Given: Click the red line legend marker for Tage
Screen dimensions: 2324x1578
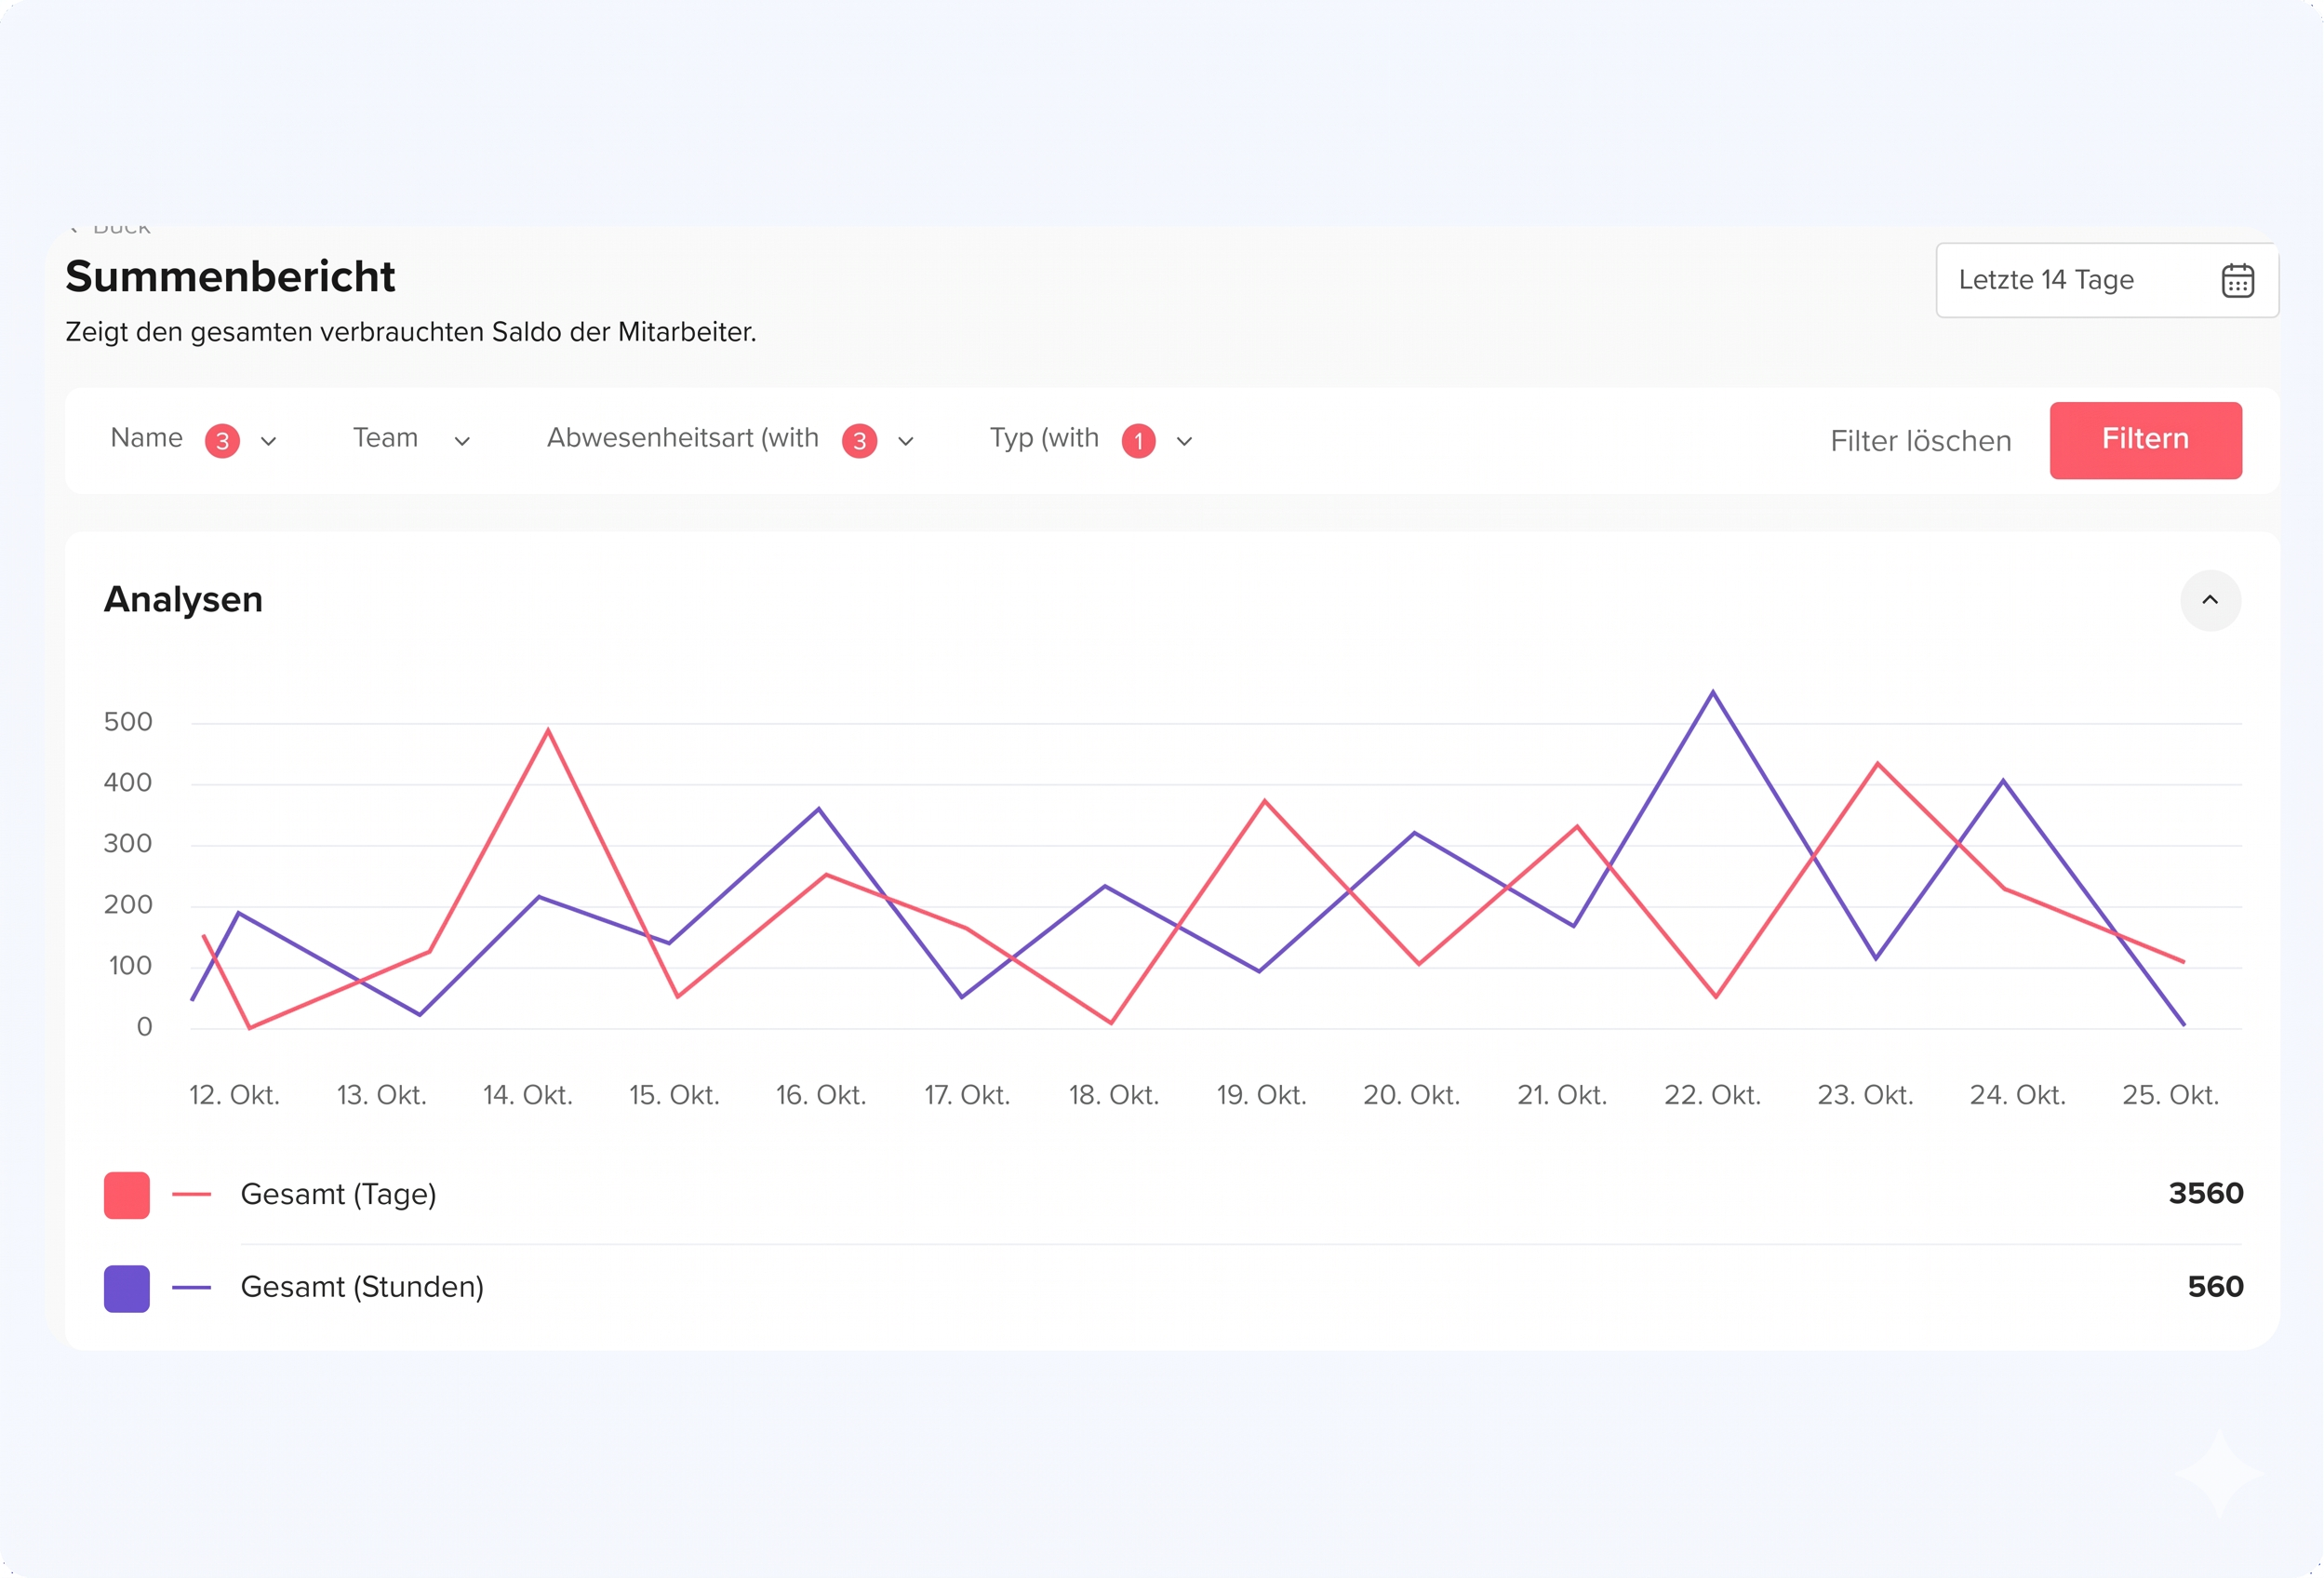Looking at the screenshot, I should pos(191,1194).
